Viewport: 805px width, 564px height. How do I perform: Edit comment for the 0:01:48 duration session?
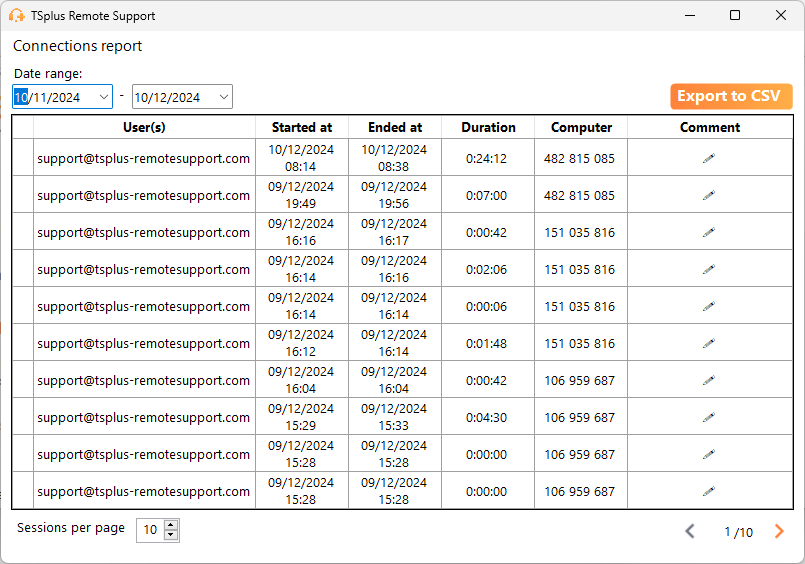tap(709, 343)
